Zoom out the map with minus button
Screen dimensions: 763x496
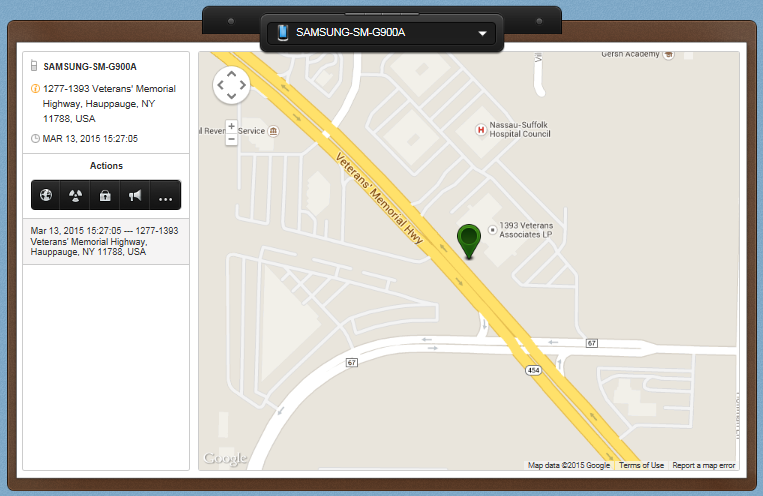(231, 139)
